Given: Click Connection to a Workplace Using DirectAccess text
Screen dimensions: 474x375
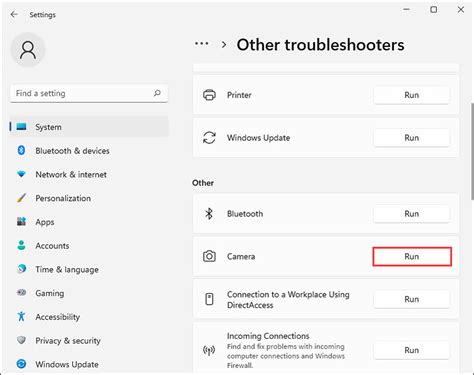Looking at the screenshot, I should [288, 299].
